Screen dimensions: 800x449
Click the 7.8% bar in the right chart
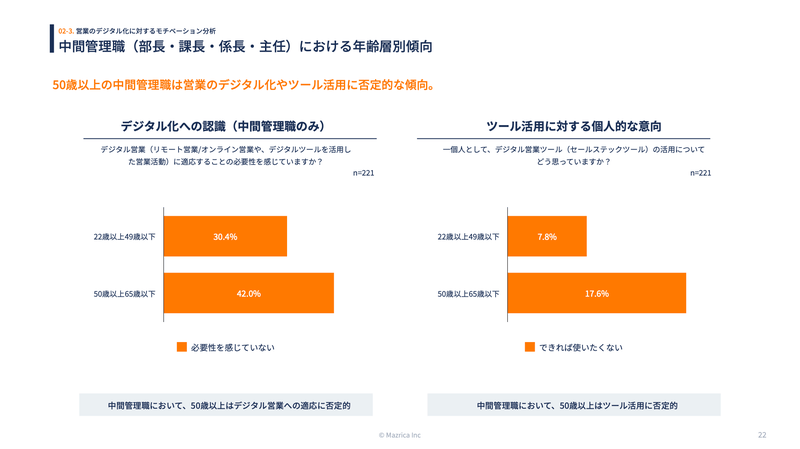click(547, 237)
